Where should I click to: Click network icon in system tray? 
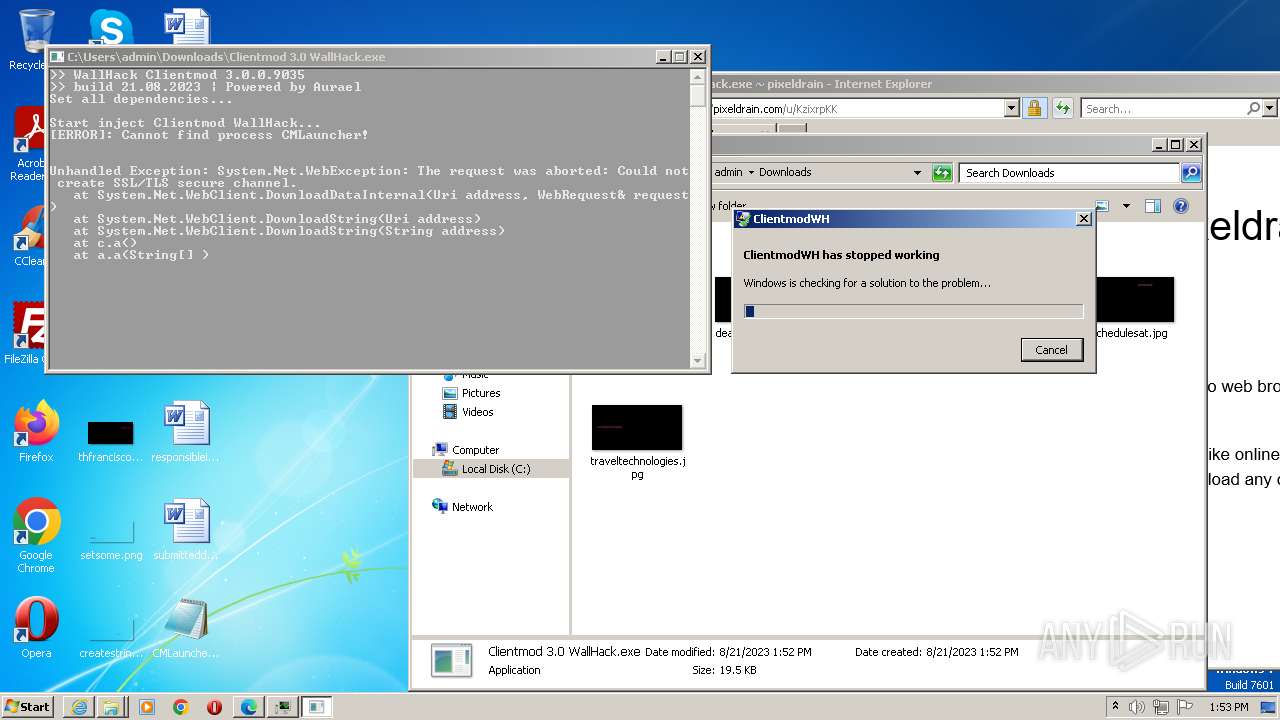point(1160,707)
